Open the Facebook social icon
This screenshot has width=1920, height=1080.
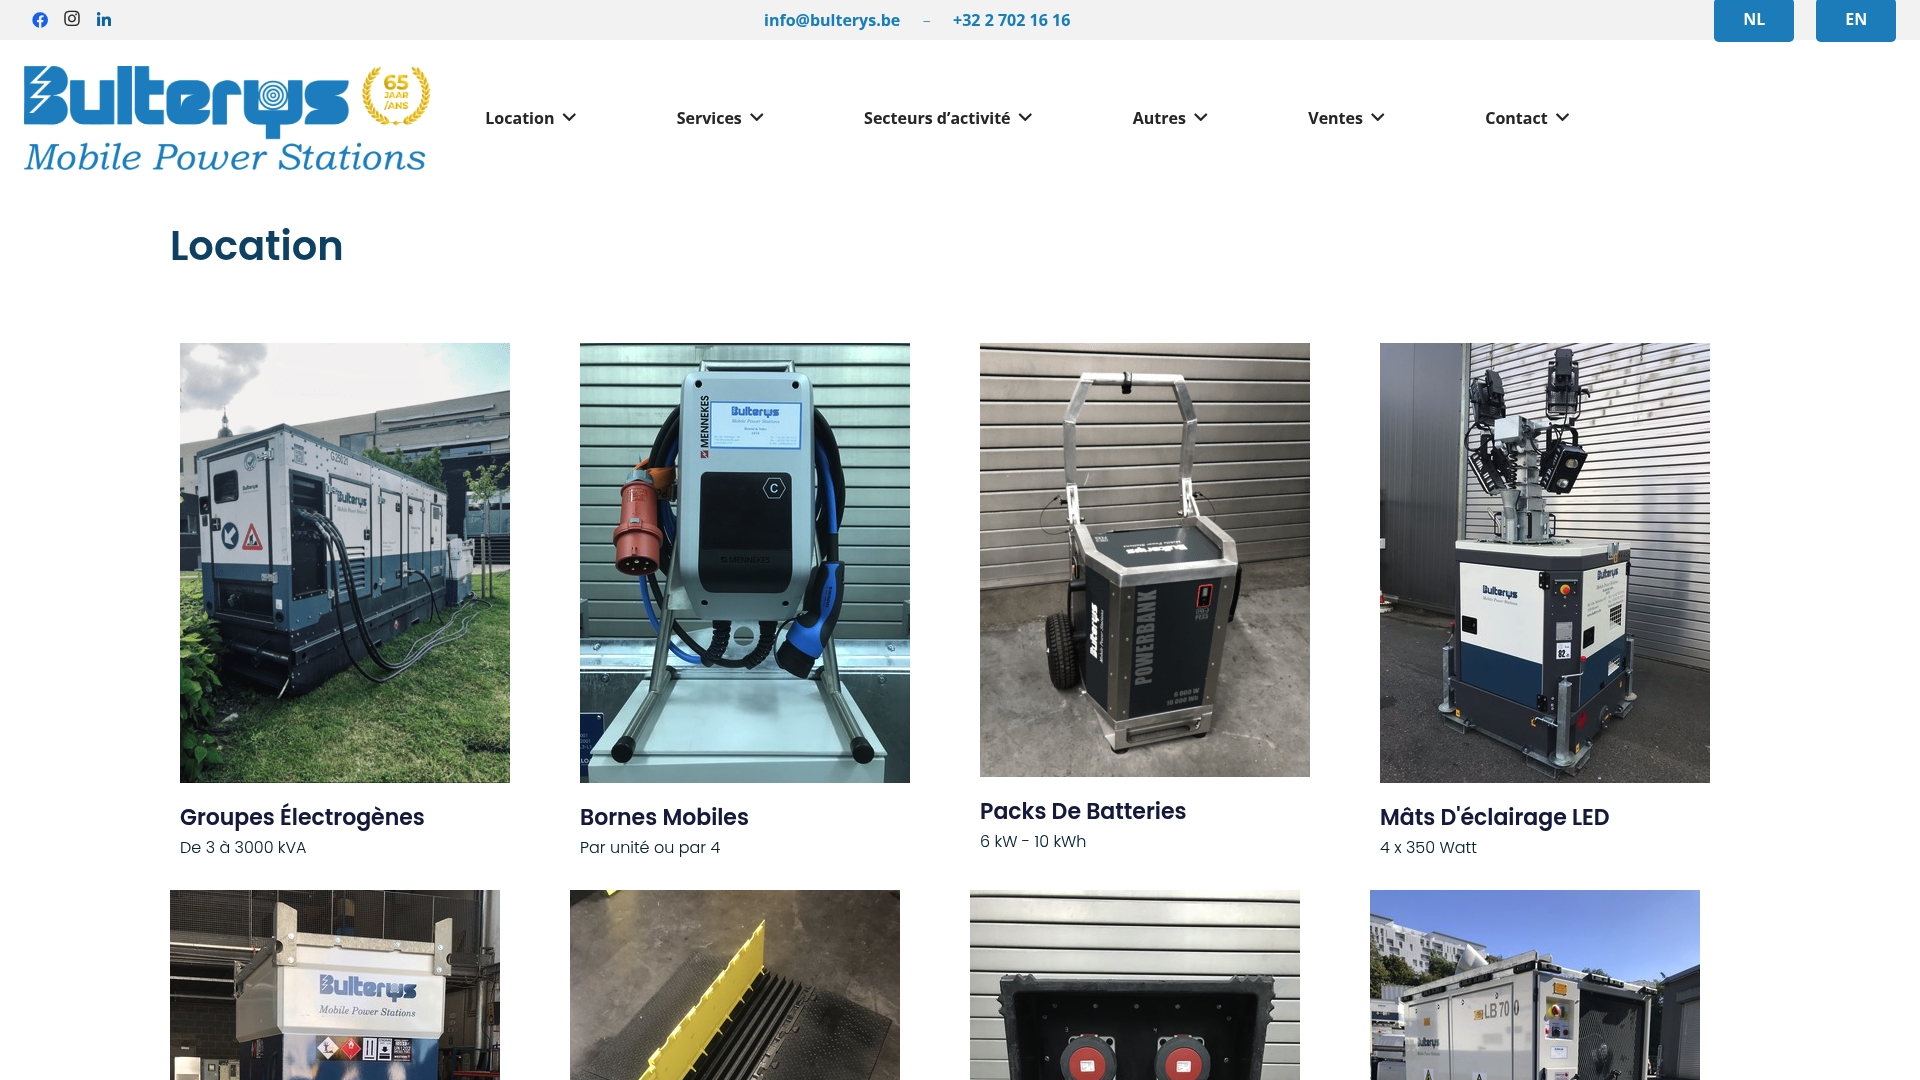pyautogui.click(x=40, y=20)
